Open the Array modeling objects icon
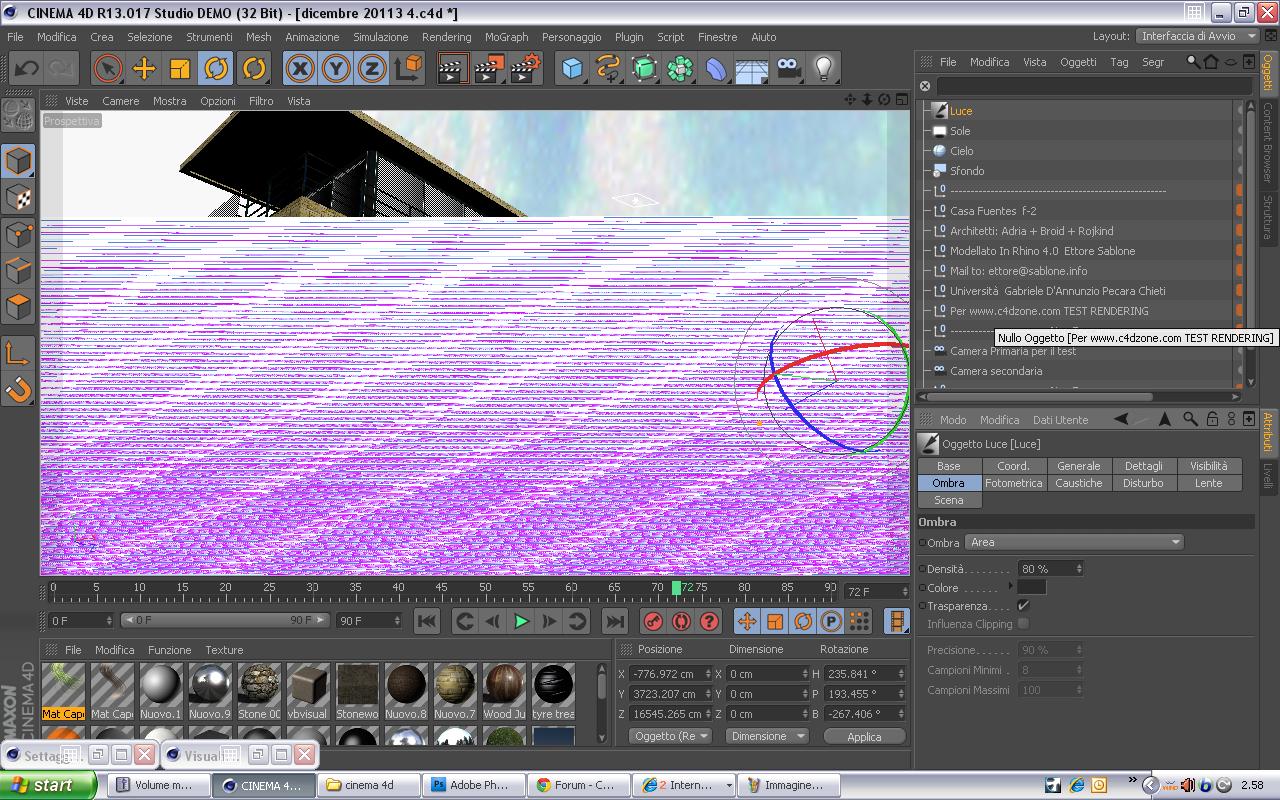The width and height of the screenshot is (1280, 800). [681, 69]
